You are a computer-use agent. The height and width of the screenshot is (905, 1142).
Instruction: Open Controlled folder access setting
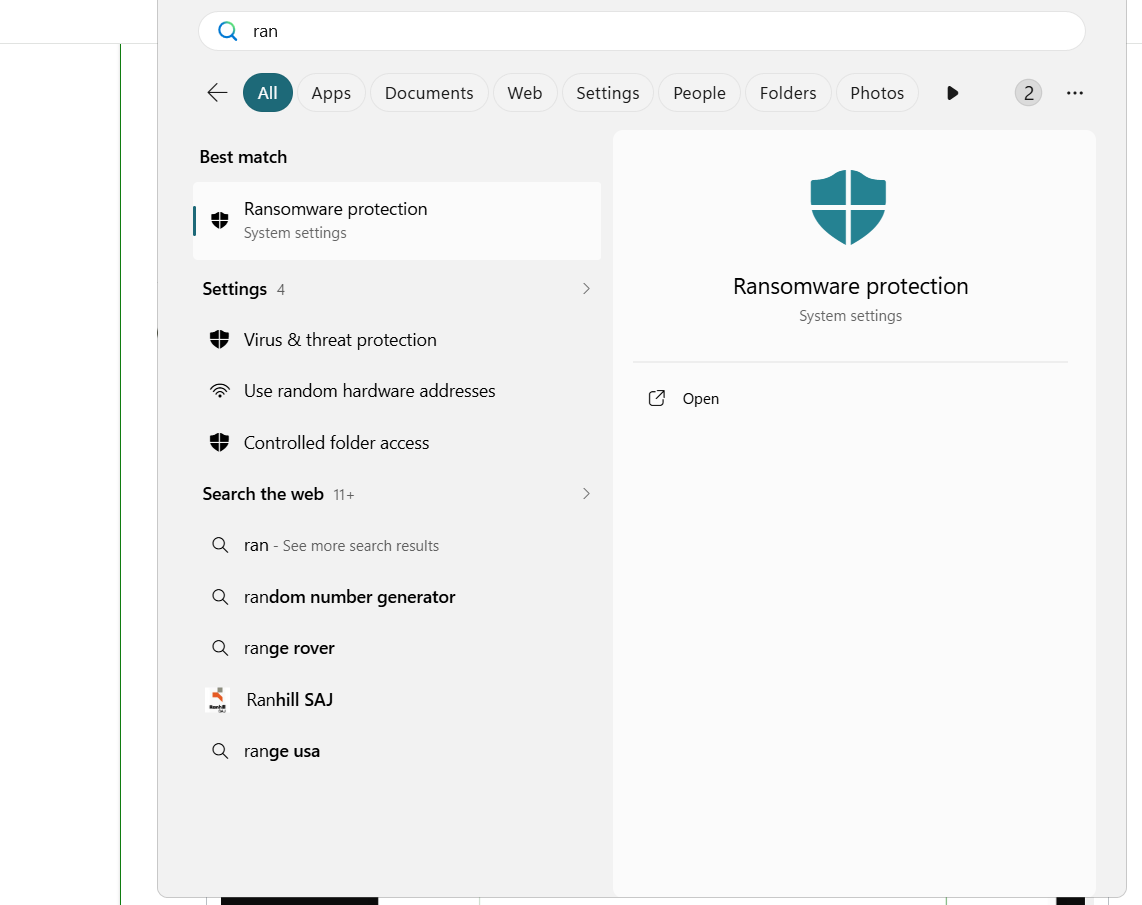[397, 443]
